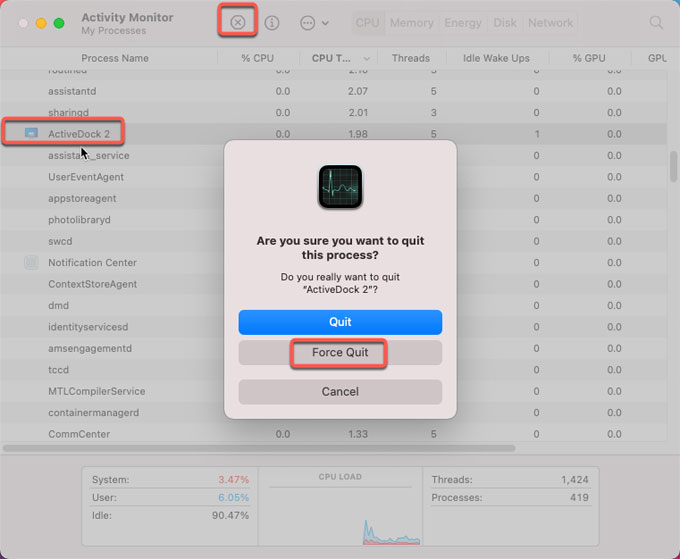680x559 pixels.
Task: Select the ContextStoreAgent process
Action: pos(92,284)
